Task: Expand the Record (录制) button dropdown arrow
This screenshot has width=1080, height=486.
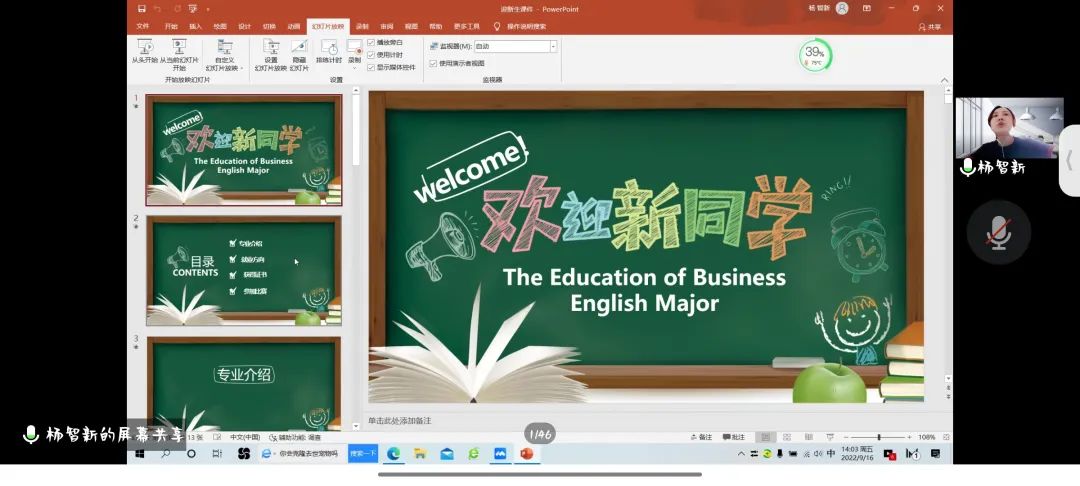Action: click(354, 68)
